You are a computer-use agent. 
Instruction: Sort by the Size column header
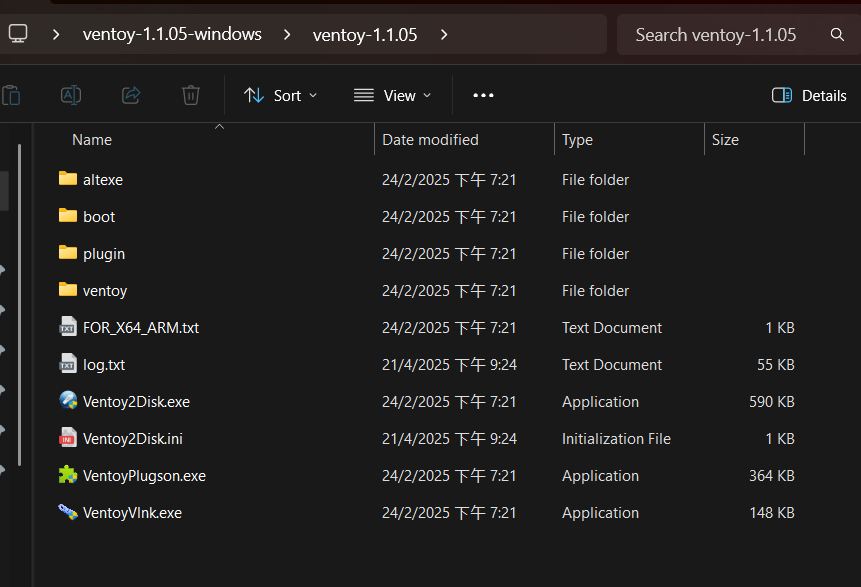(x=725, y=140)
